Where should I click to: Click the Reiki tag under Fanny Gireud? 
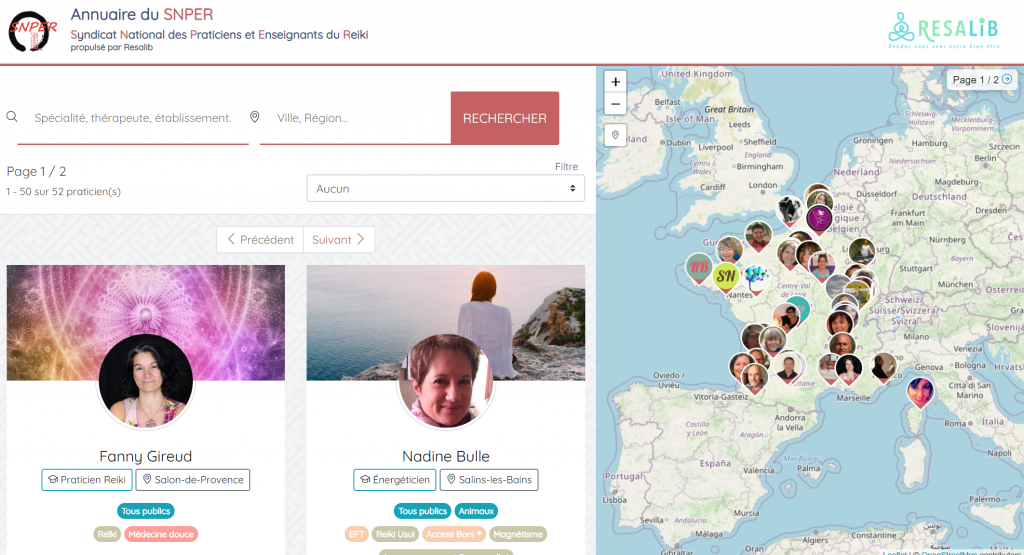pos(107,534)
